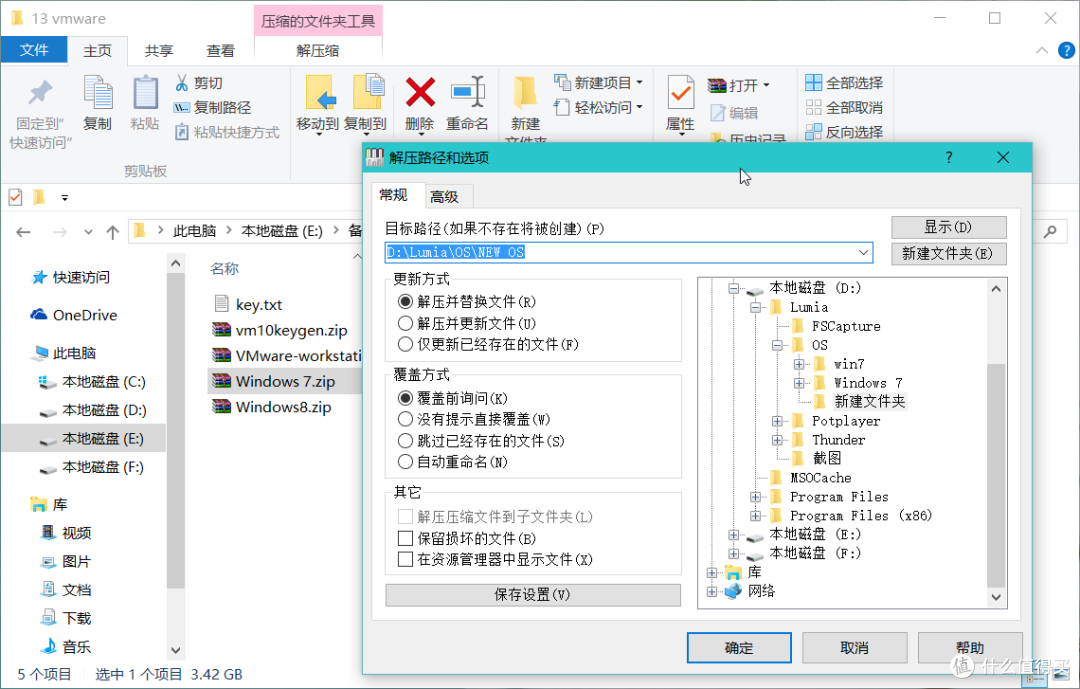Viewport: 1080px width, 689px height.
Task: Open OneDrive in navigation pane
Action: coord(74,315)
